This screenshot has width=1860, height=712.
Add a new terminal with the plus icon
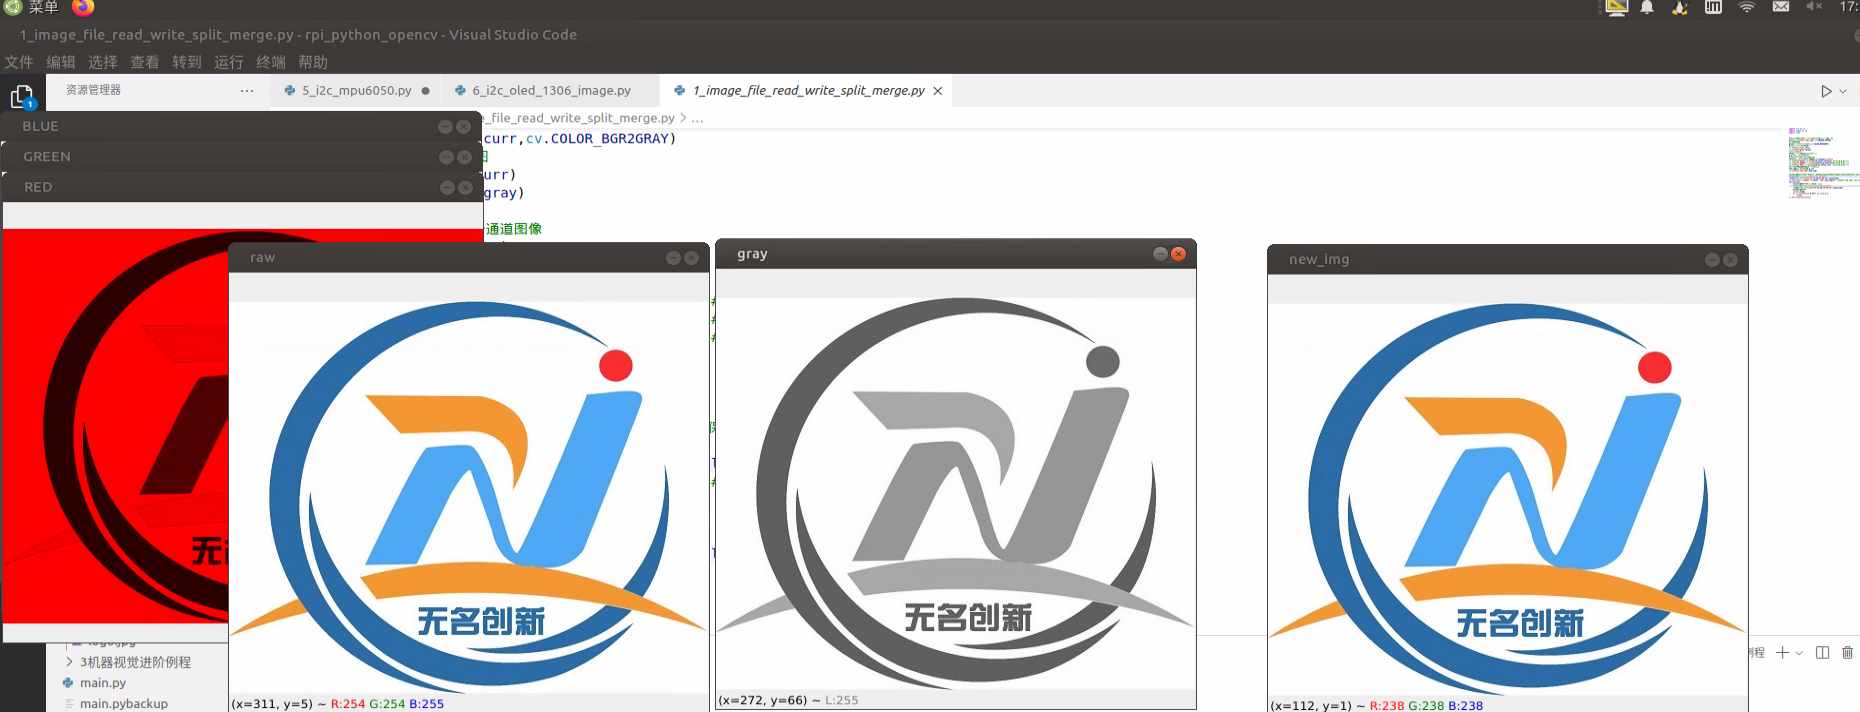click(1782, 653)
